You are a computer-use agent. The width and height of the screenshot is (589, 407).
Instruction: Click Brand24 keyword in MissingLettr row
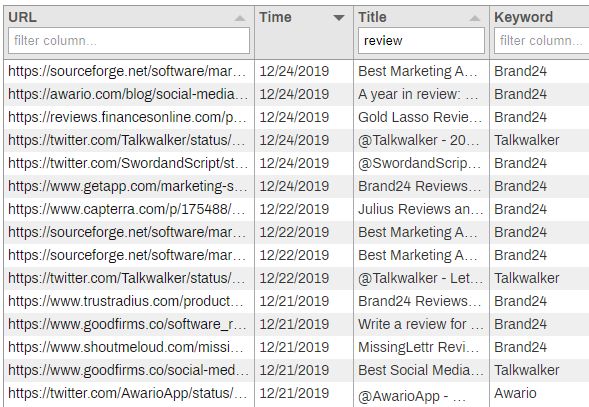[x=520, y=347]
